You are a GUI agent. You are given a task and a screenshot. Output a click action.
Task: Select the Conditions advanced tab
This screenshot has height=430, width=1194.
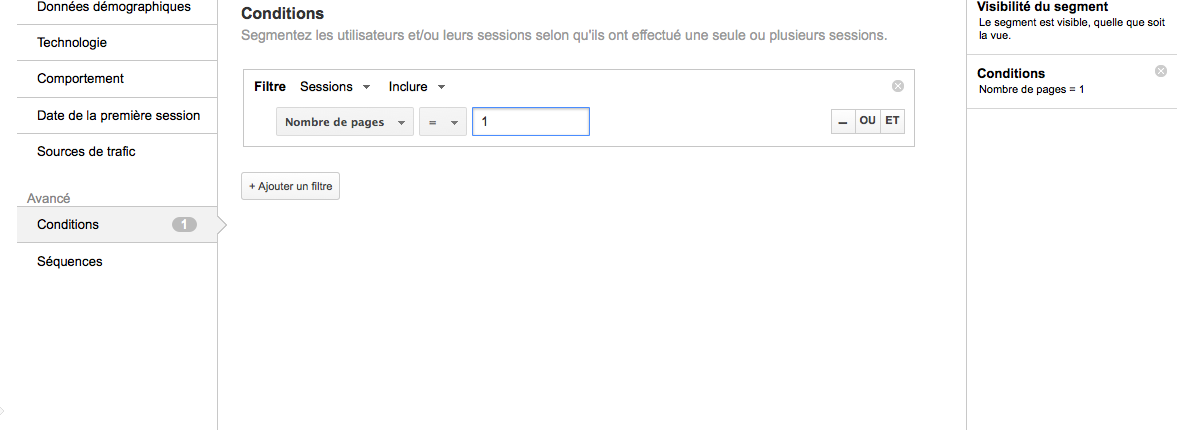coord(68,225)
